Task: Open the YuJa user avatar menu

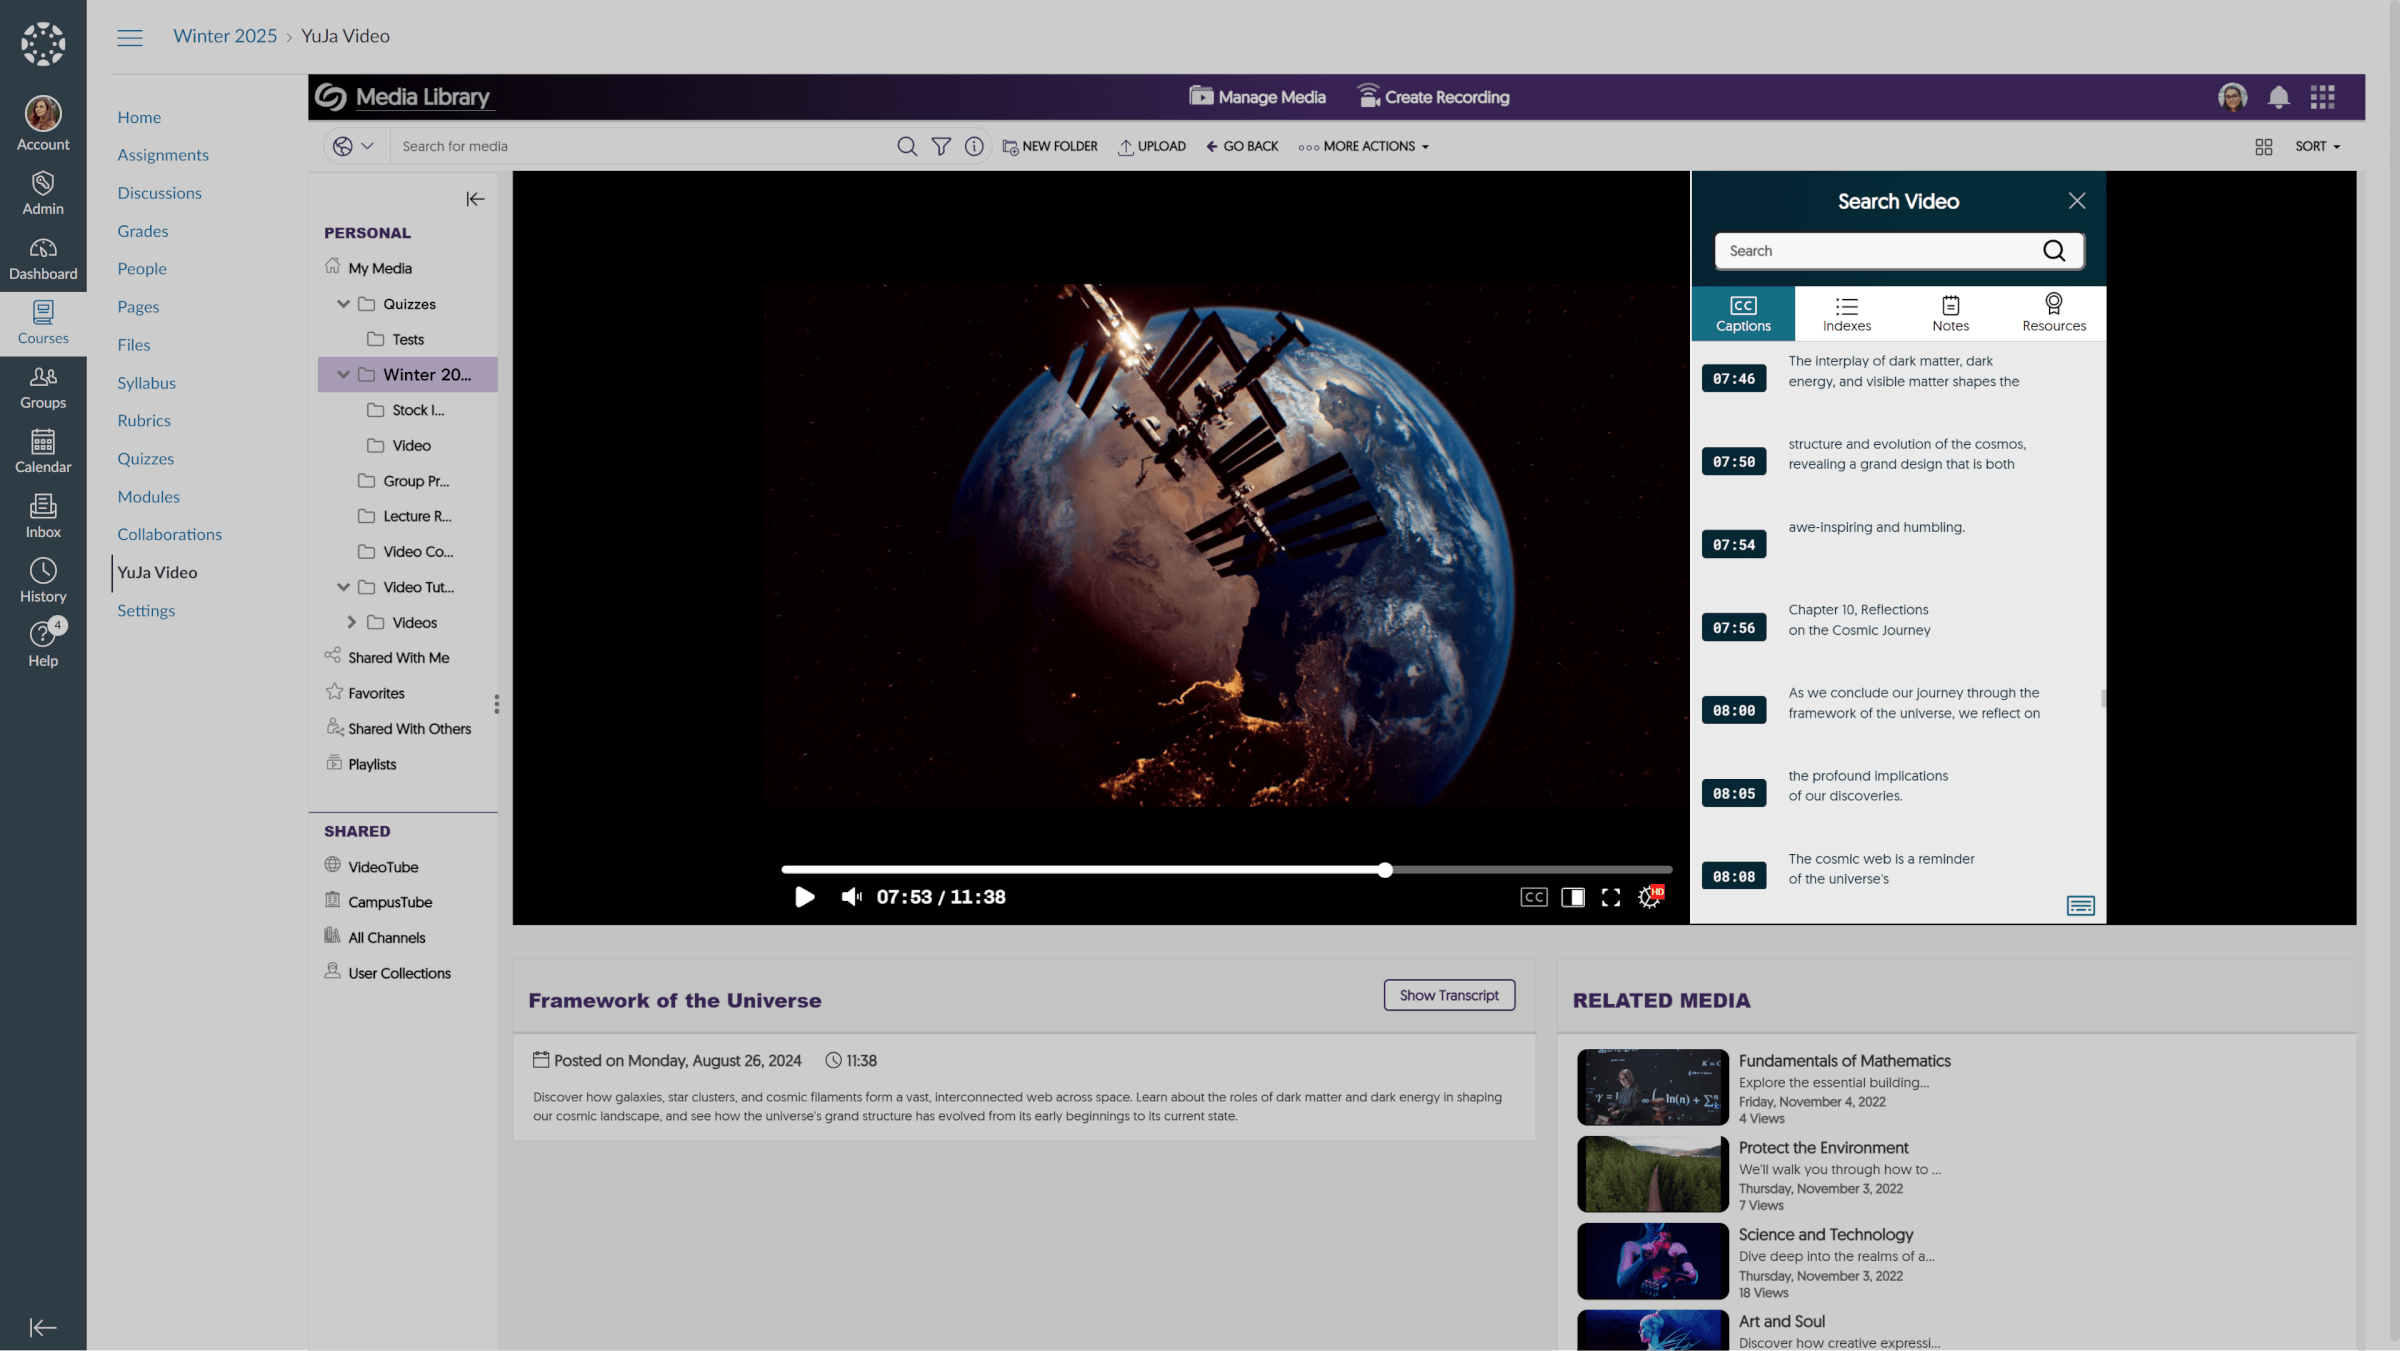Action: click(x=2233, y=97)
